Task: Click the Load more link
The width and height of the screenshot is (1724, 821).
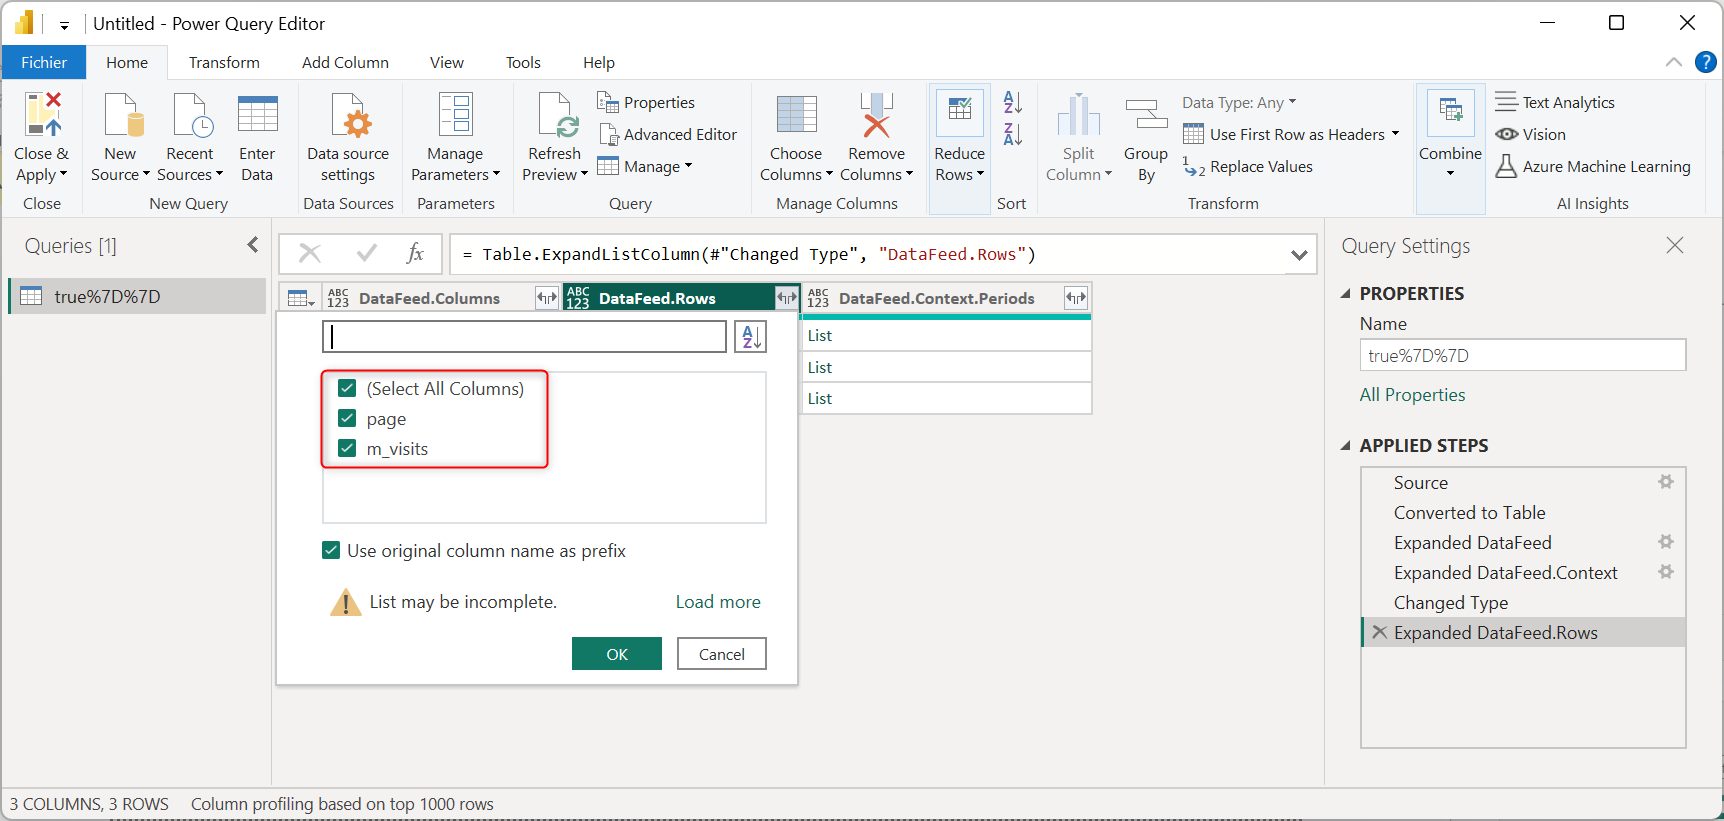Action: pyautogui.click(x=717, y=602)
